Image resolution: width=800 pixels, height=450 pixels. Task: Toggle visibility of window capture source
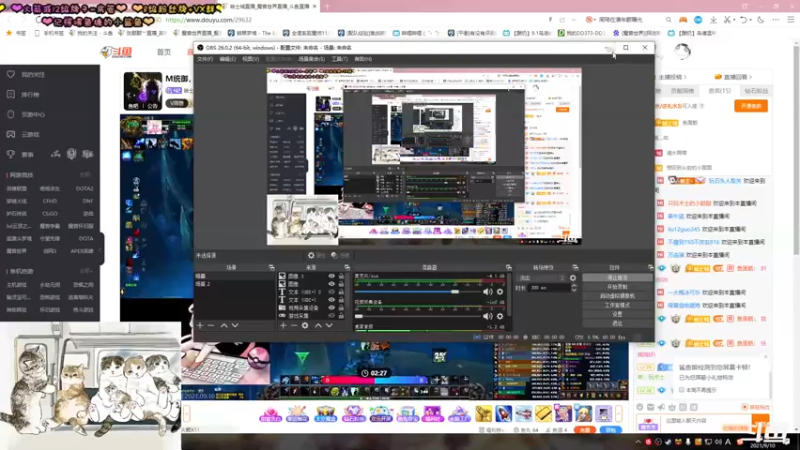[x=332, y=316]
